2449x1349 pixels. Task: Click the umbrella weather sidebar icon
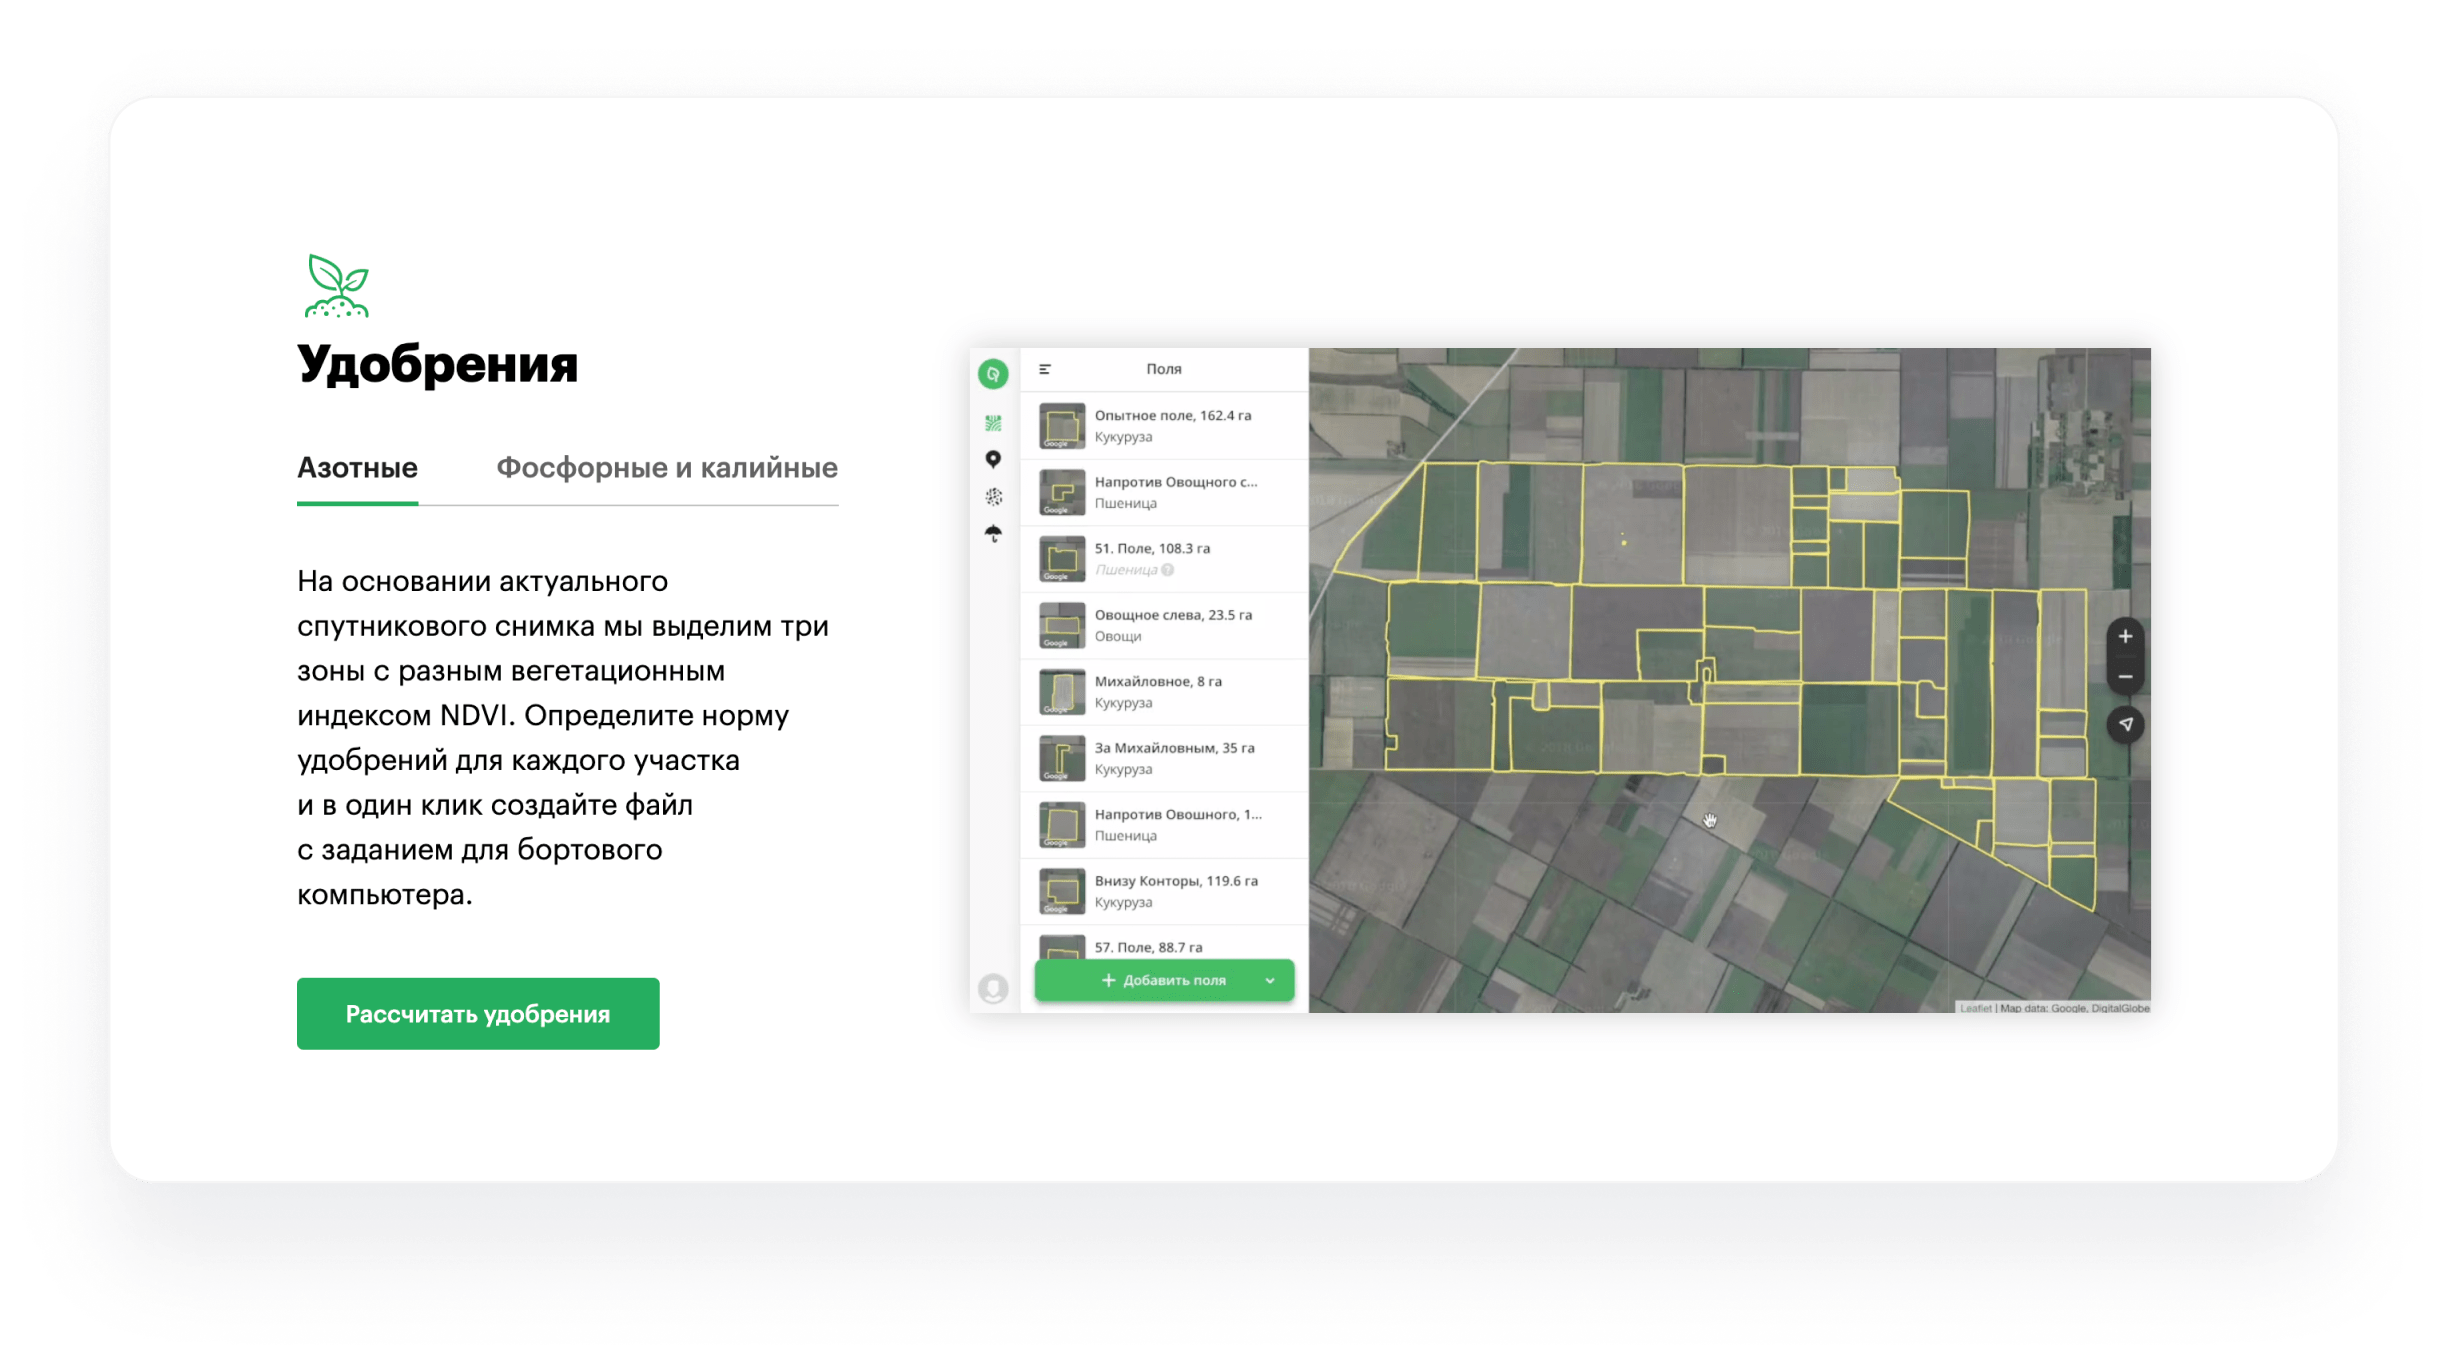click(993, 533)
